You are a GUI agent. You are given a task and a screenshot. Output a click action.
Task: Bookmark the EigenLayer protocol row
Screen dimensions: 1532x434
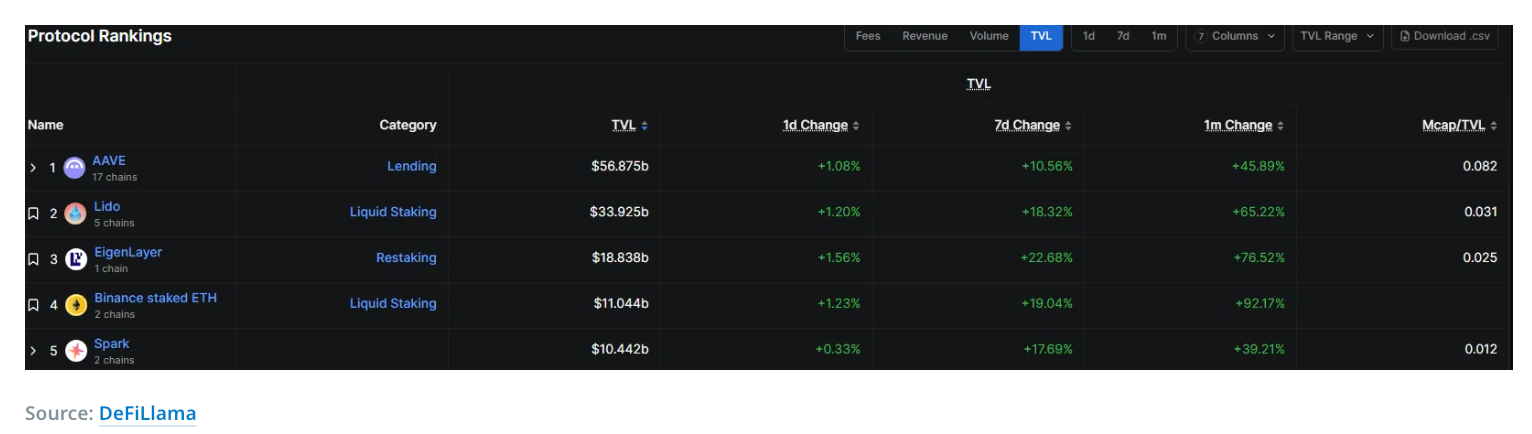33,260
